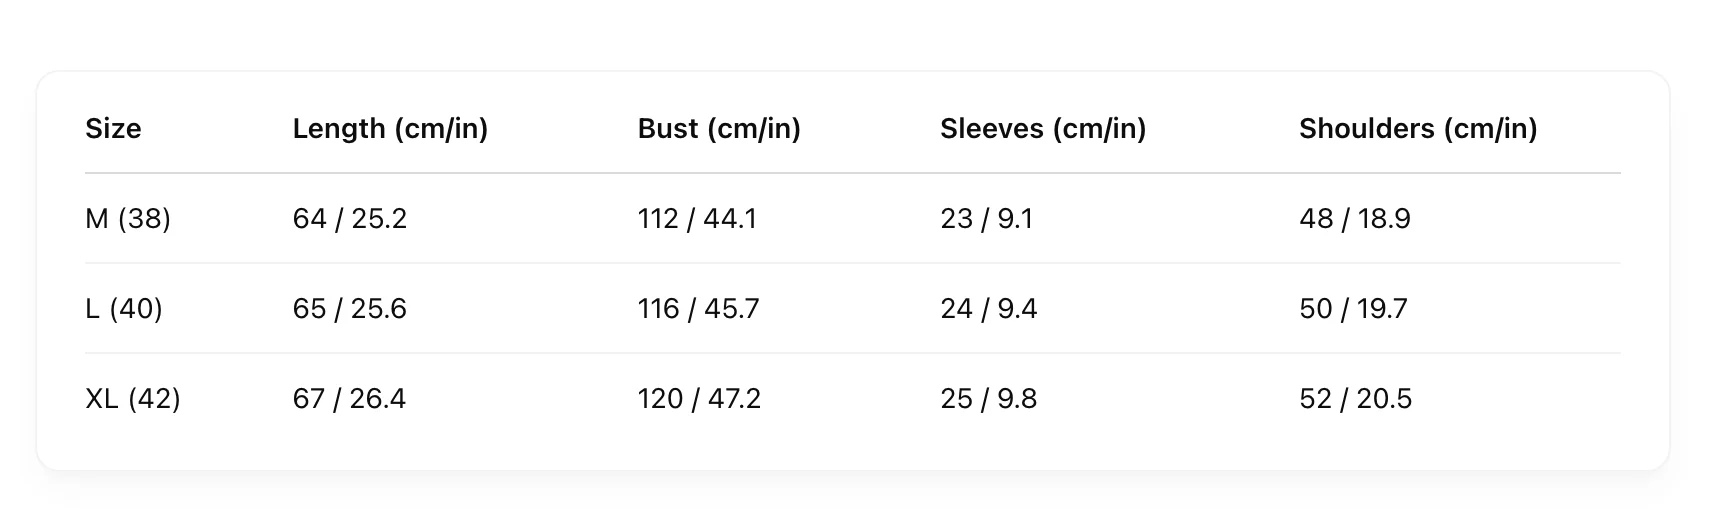Select bust value 112 / 44.1
This screenshot has width=1721, height=509.
pyautogui.click(x=697, y=219)
